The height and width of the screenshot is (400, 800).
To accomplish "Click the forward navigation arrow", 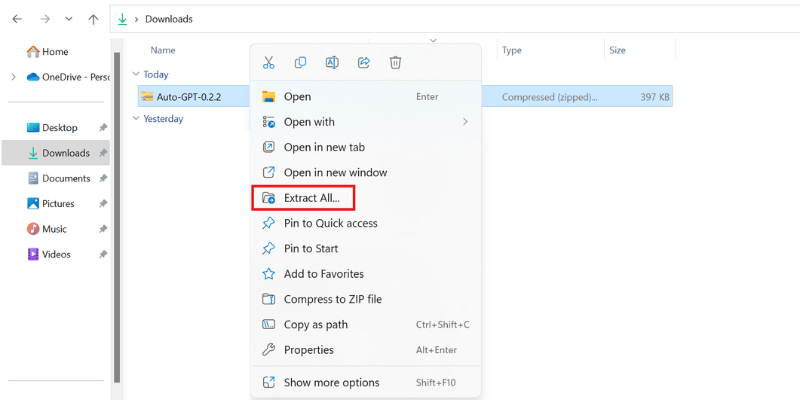I will tap(45, 19).
